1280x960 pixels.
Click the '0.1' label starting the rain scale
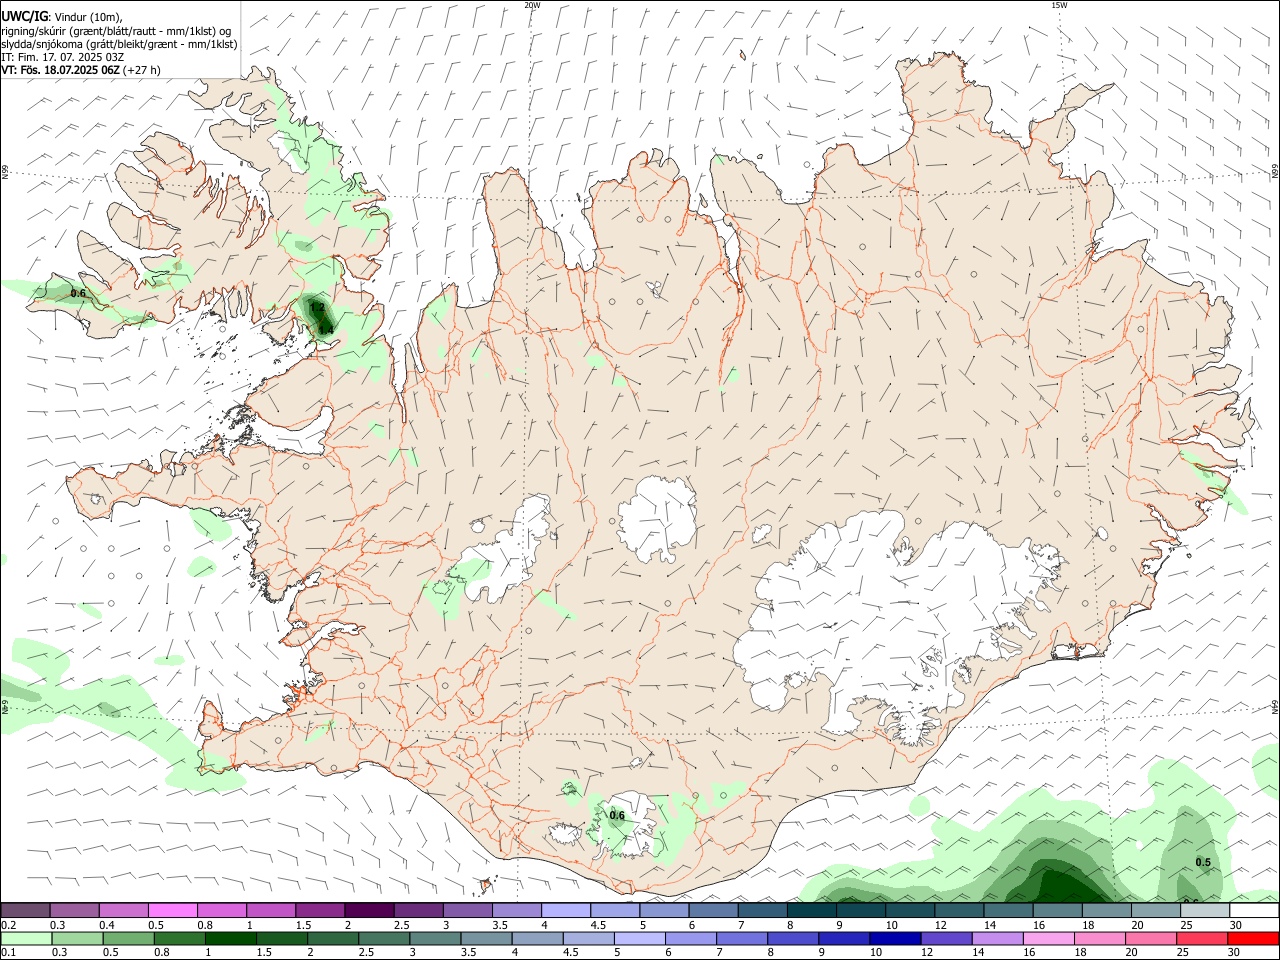pos(8,953)
